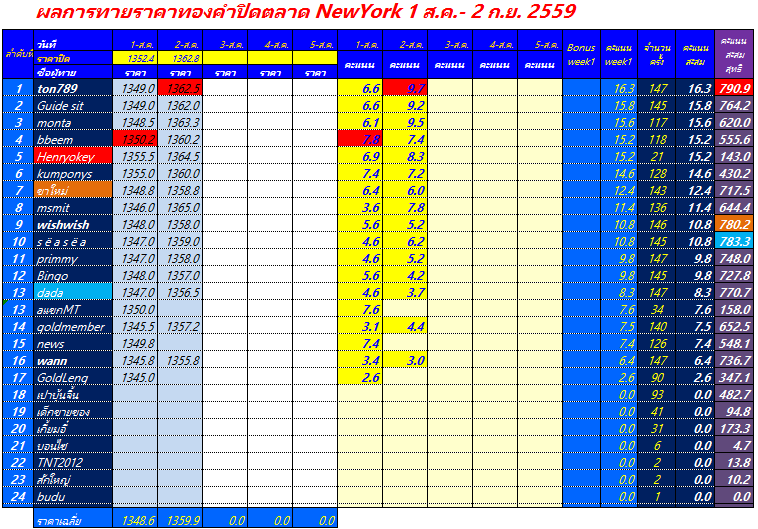The height and width of the screenshot is (529, 758).
Task: Select the red price cell 1362.5
Action: point(180,88)
